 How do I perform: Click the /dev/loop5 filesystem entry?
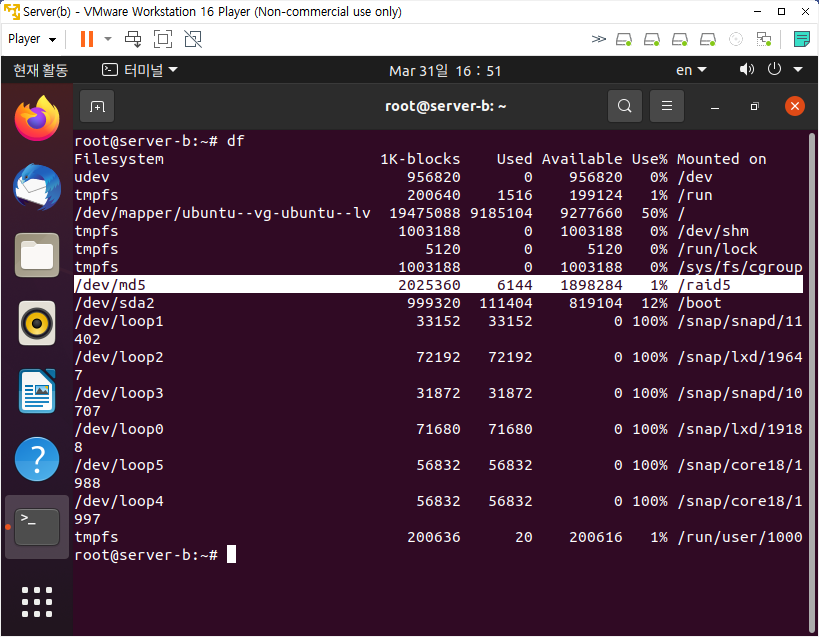(x=119, y=465)
